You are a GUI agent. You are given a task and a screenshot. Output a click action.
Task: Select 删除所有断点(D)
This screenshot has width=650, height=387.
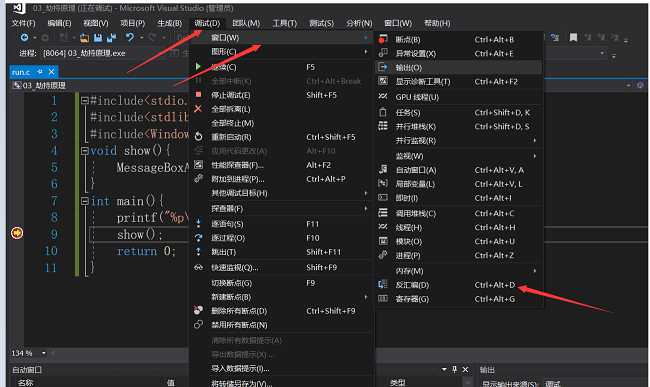pyautogui.click(x=281, y=311)
